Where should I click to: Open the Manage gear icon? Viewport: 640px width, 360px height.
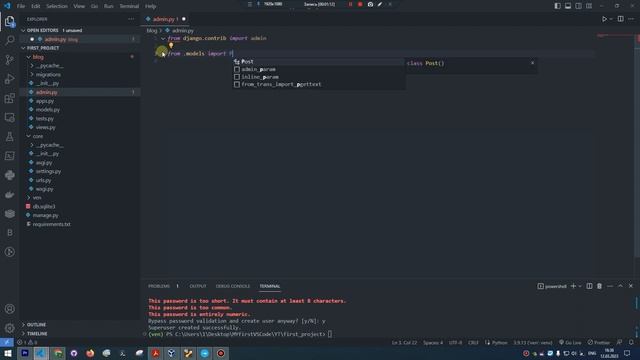(x=9, y=328)
